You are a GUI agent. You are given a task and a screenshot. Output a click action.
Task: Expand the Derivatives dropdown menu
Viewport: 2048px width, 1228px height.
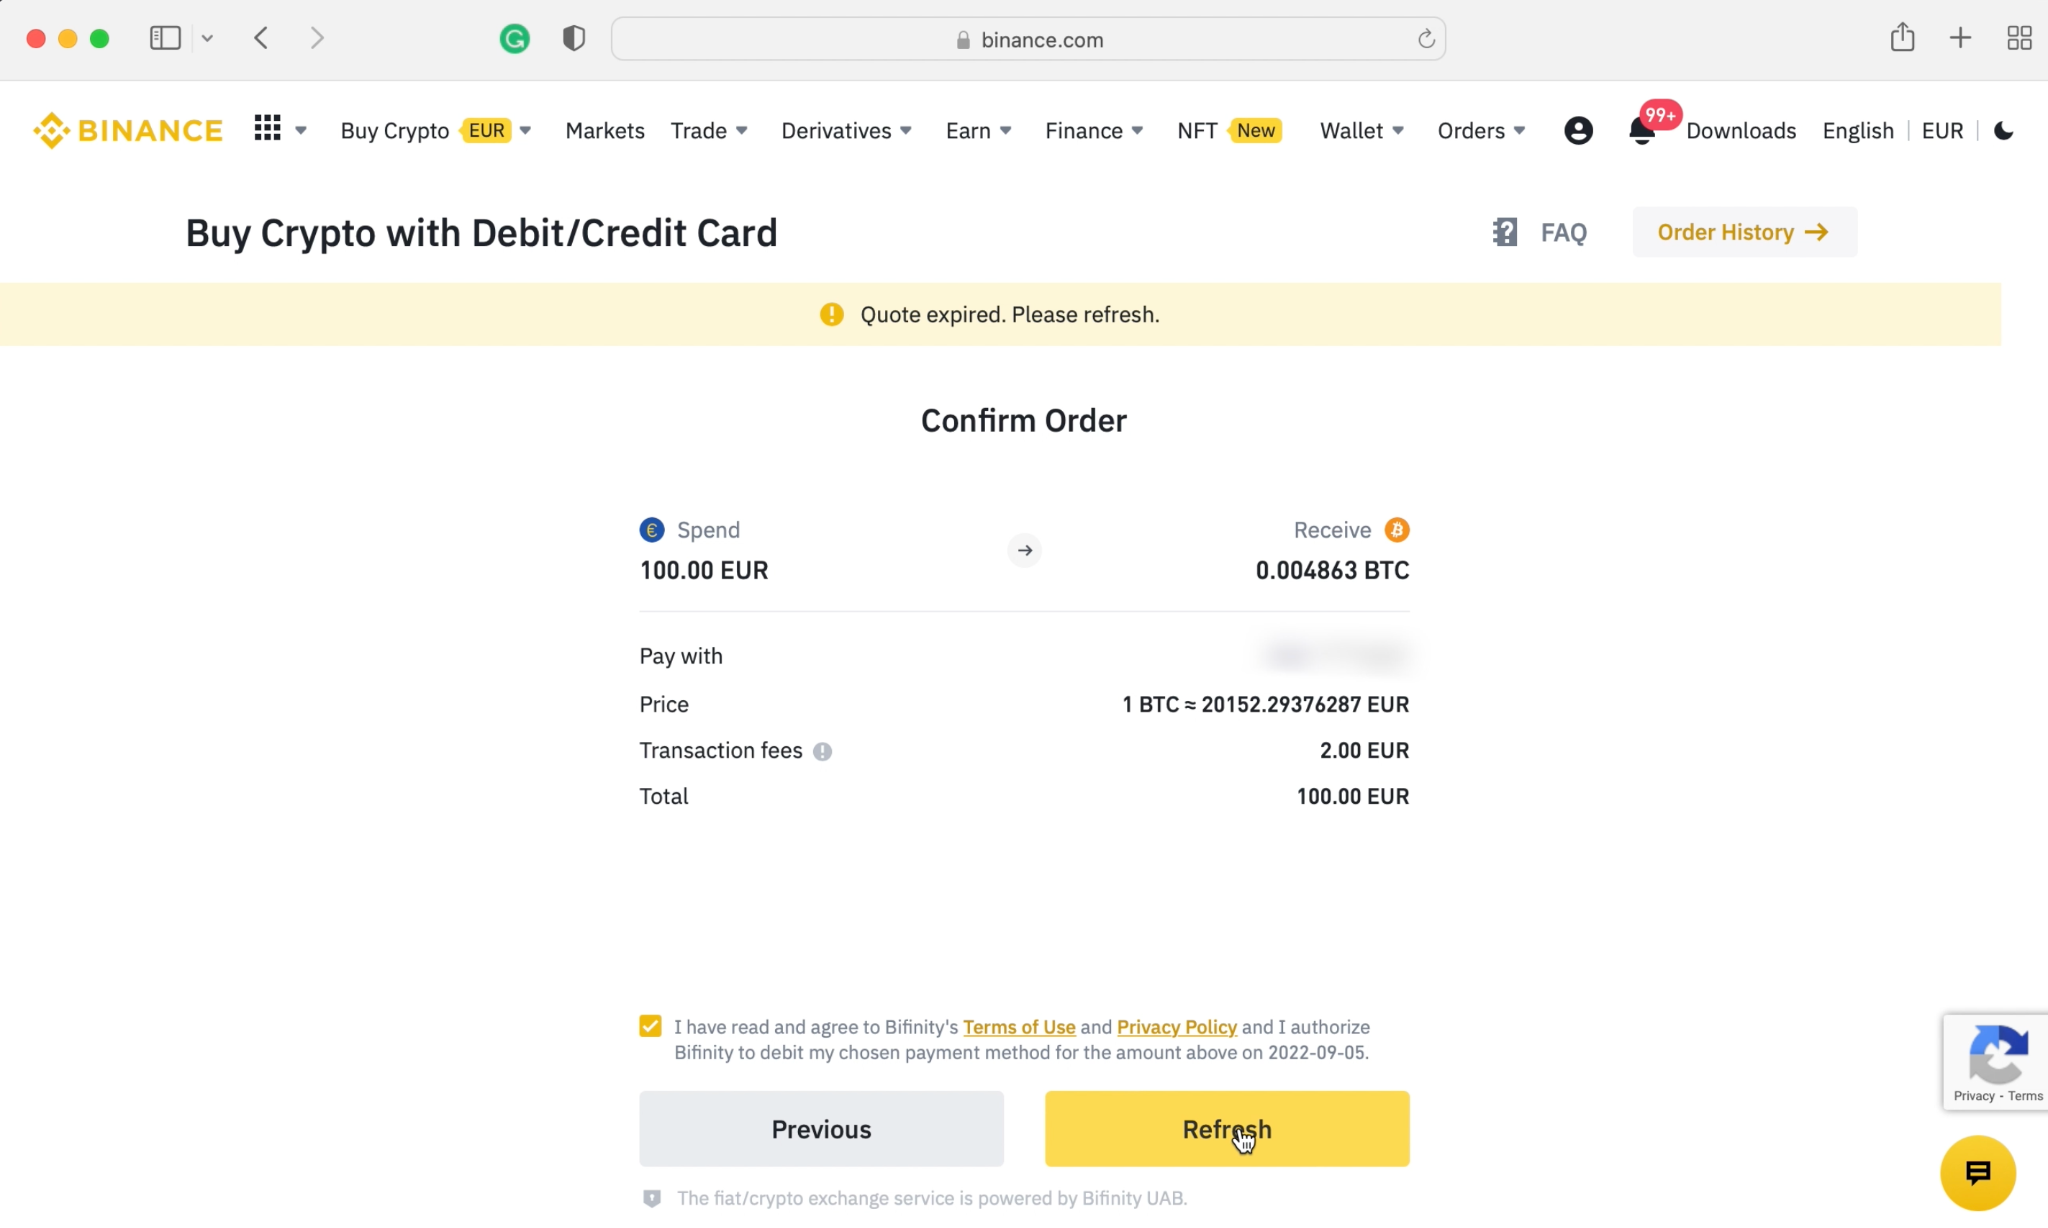846,130
